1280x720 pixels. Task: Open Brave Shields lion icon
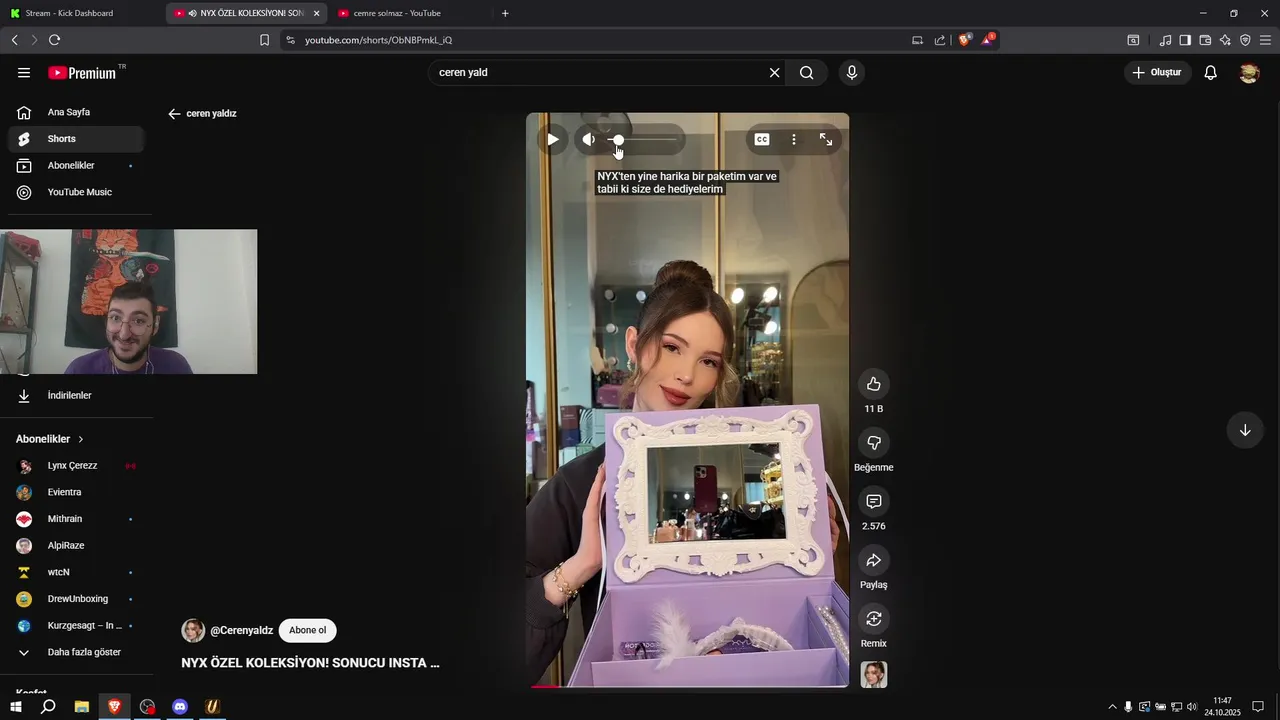coord(965,40)
